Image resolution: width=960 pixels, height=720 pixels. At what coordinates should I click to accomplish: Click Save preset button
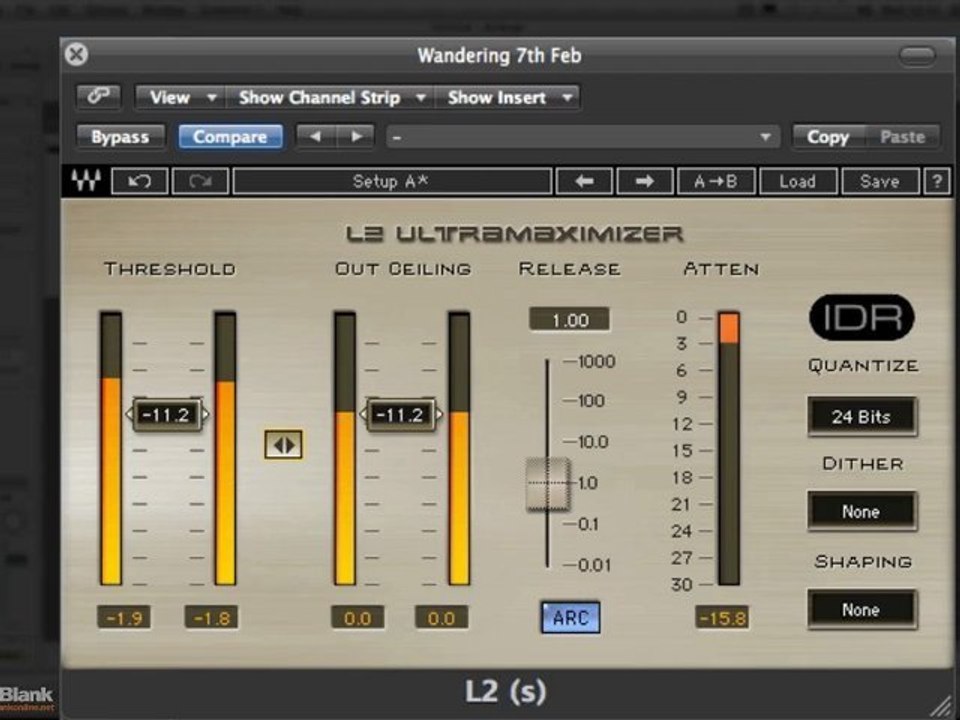[x=880, y=181]
